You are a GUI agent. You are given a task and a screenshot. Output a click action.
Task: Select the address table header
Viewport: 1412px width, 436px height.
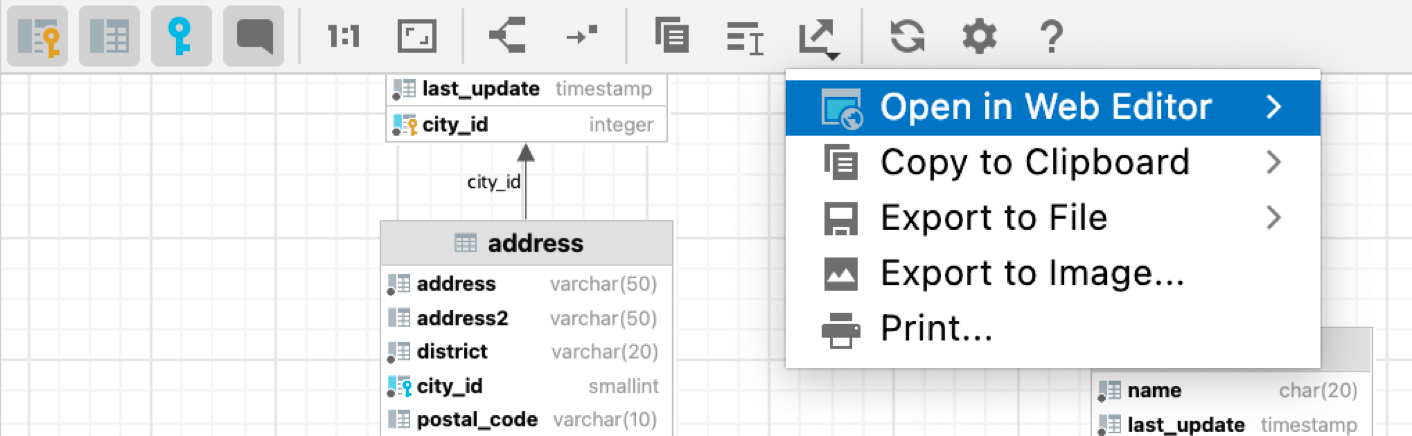(x=526, y=243)
